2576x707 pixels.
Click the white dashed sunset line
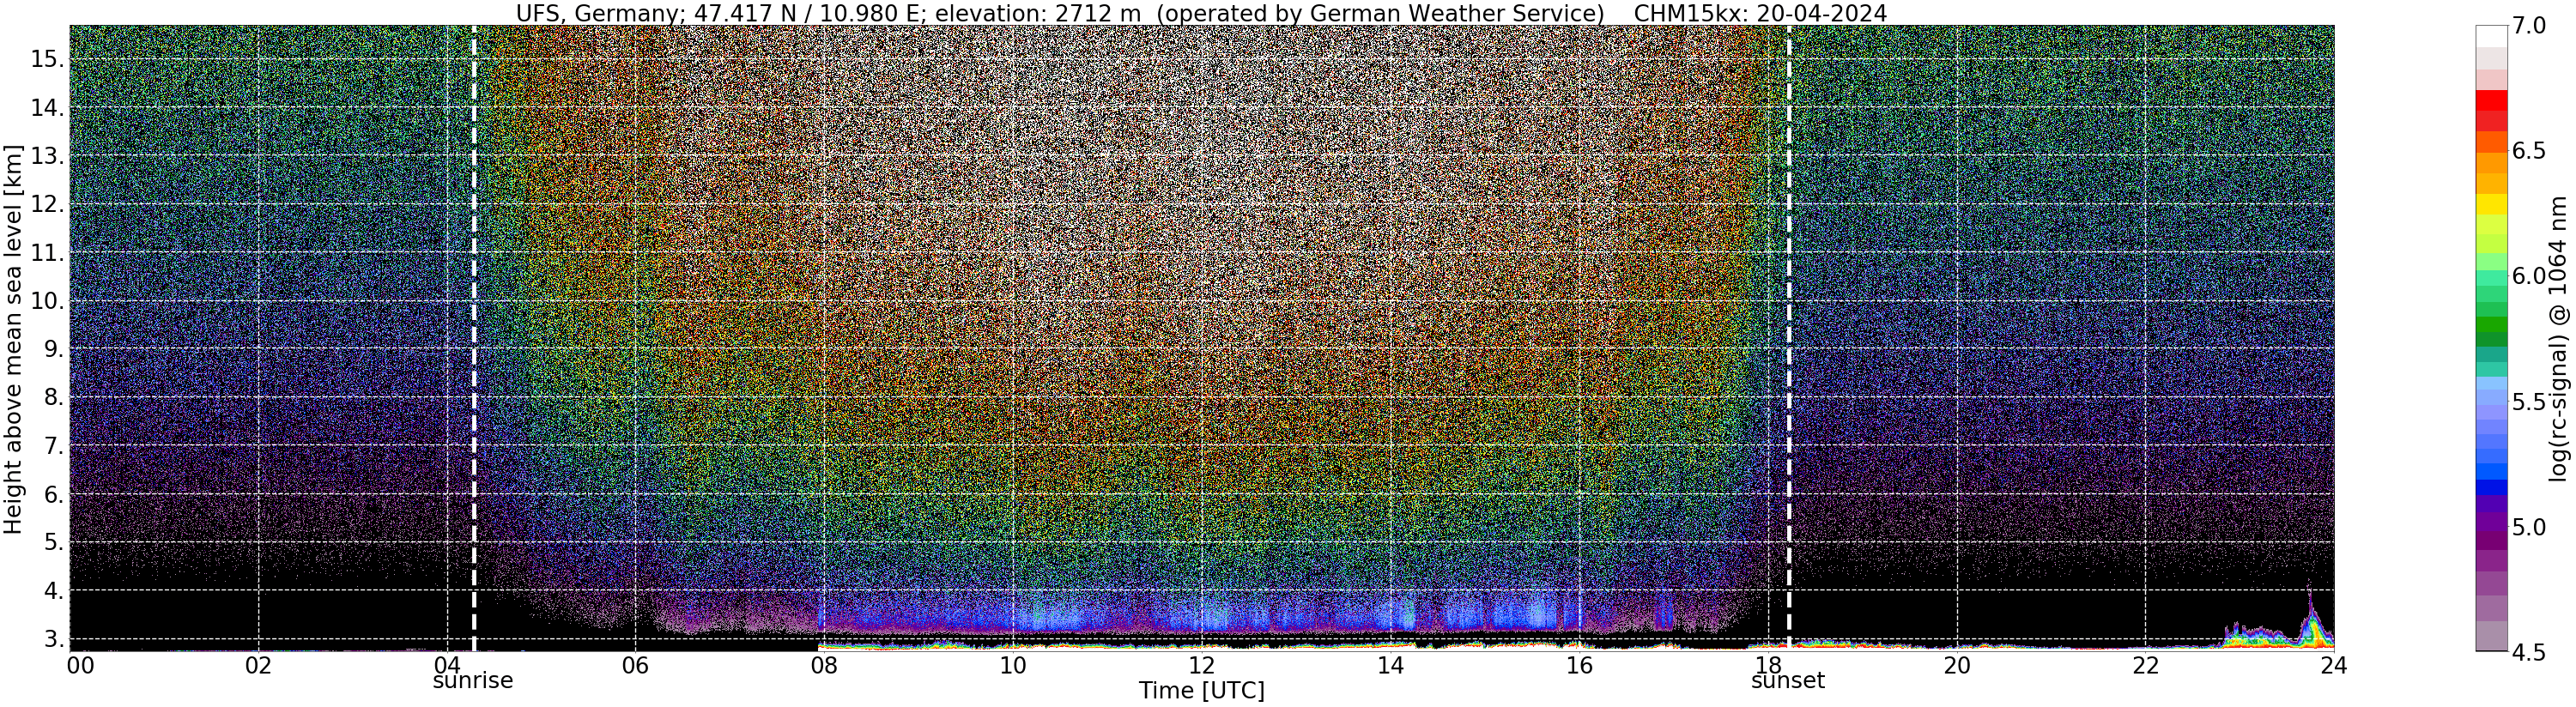point(1788,338)
